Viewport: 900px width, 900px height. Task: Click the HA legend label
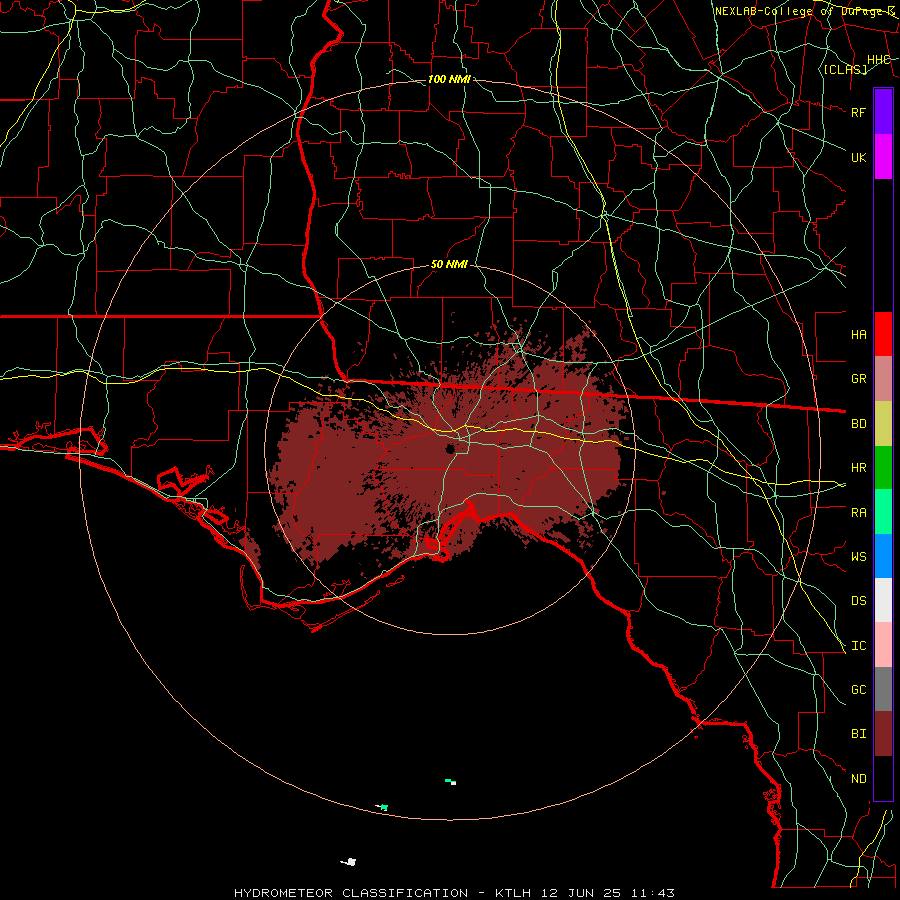[x=859, y=335]
